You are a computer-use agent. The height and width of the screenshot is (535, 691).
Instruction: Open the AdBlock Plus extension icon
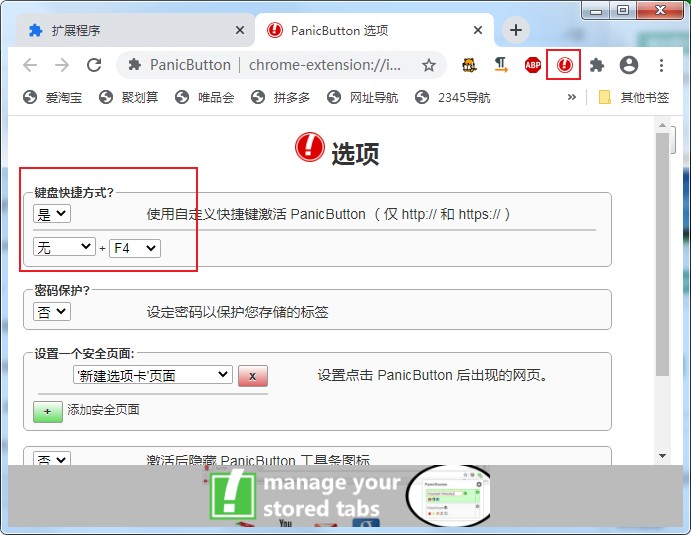coord(532,65)
